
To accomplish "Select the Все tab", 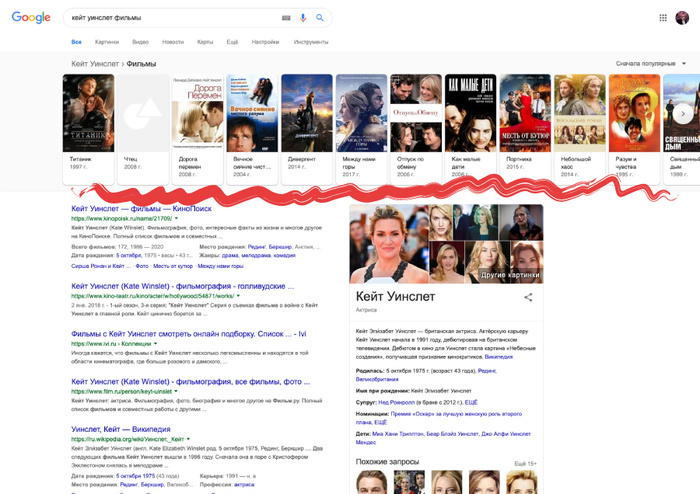I will pos(76,42).
